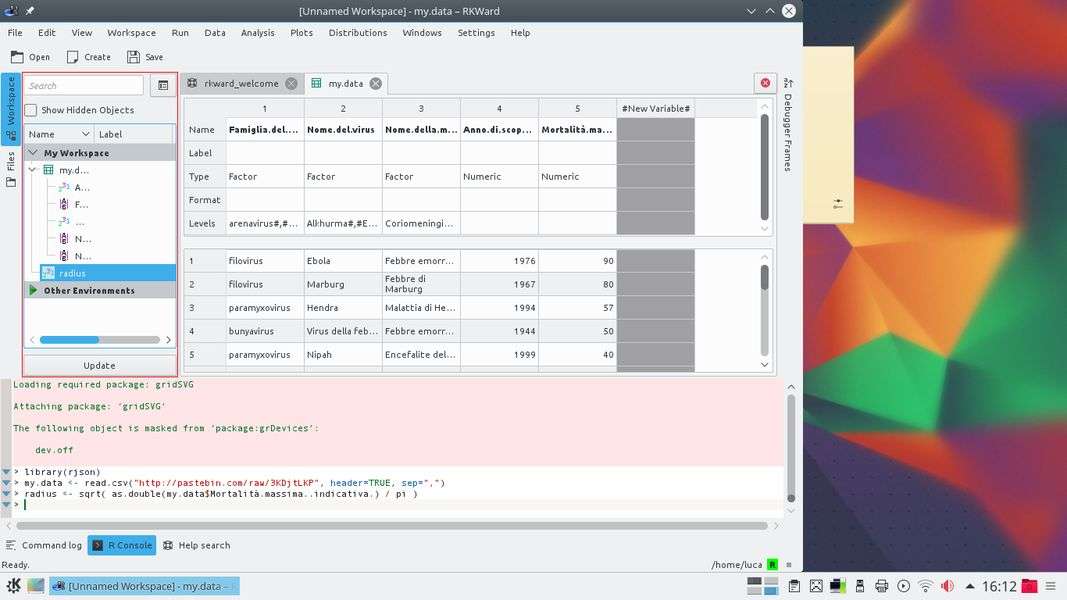
Task: Click the Open file toolbar icon
Action: point(17,57)
